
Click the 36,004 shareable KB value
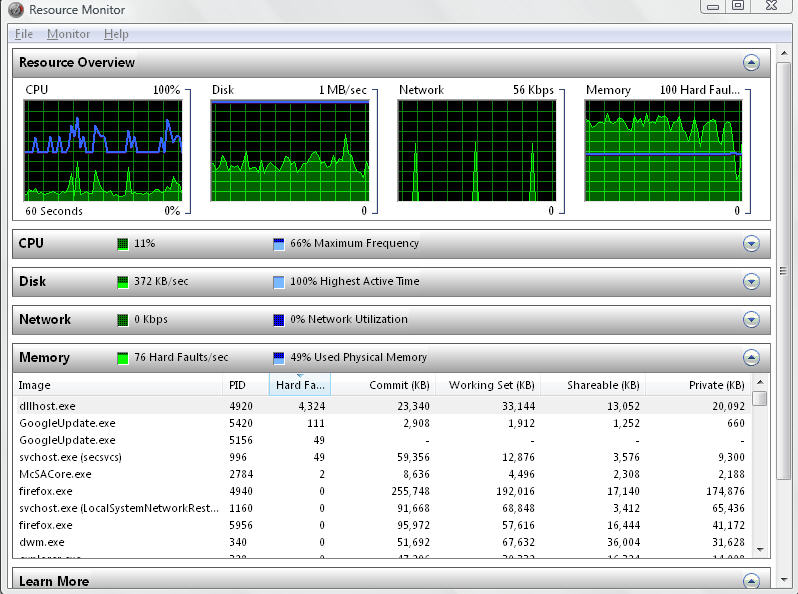pyautogui.click(x=623, y=542)
